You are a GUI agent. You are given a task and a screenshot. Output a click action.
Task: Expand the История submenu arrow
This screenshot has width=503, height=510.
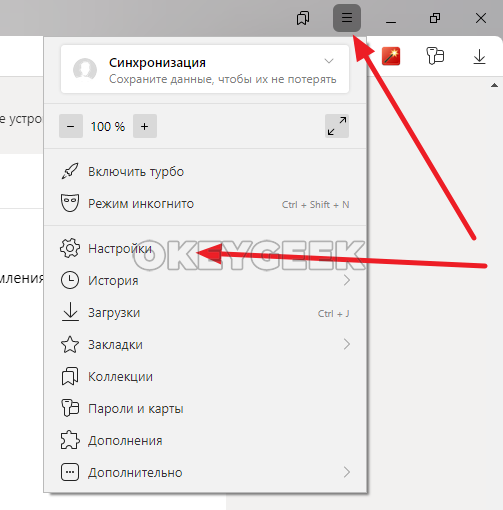click(x=347, y=280)
